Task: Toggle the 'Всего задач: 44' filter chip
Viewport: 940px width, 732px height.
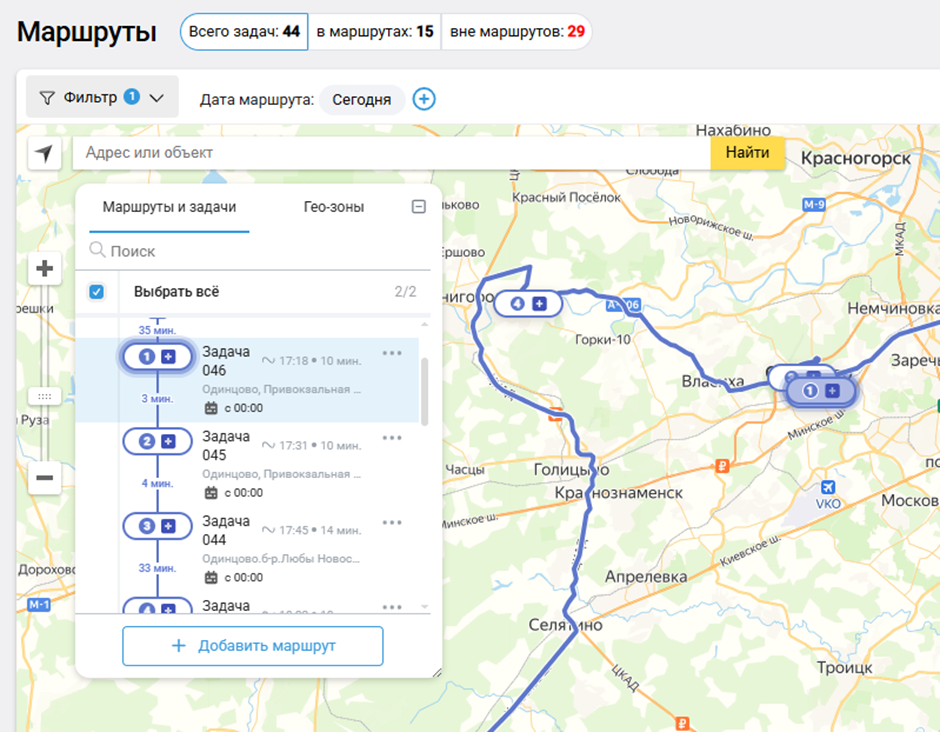Action: 244,32
